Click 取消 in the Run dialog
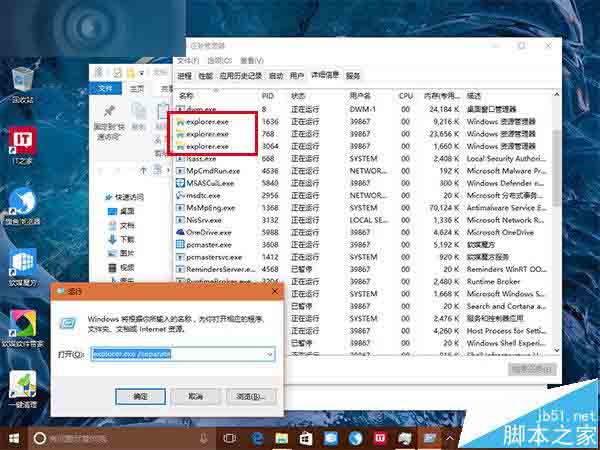This screenshot has height=450, width=600. point(196,396)
